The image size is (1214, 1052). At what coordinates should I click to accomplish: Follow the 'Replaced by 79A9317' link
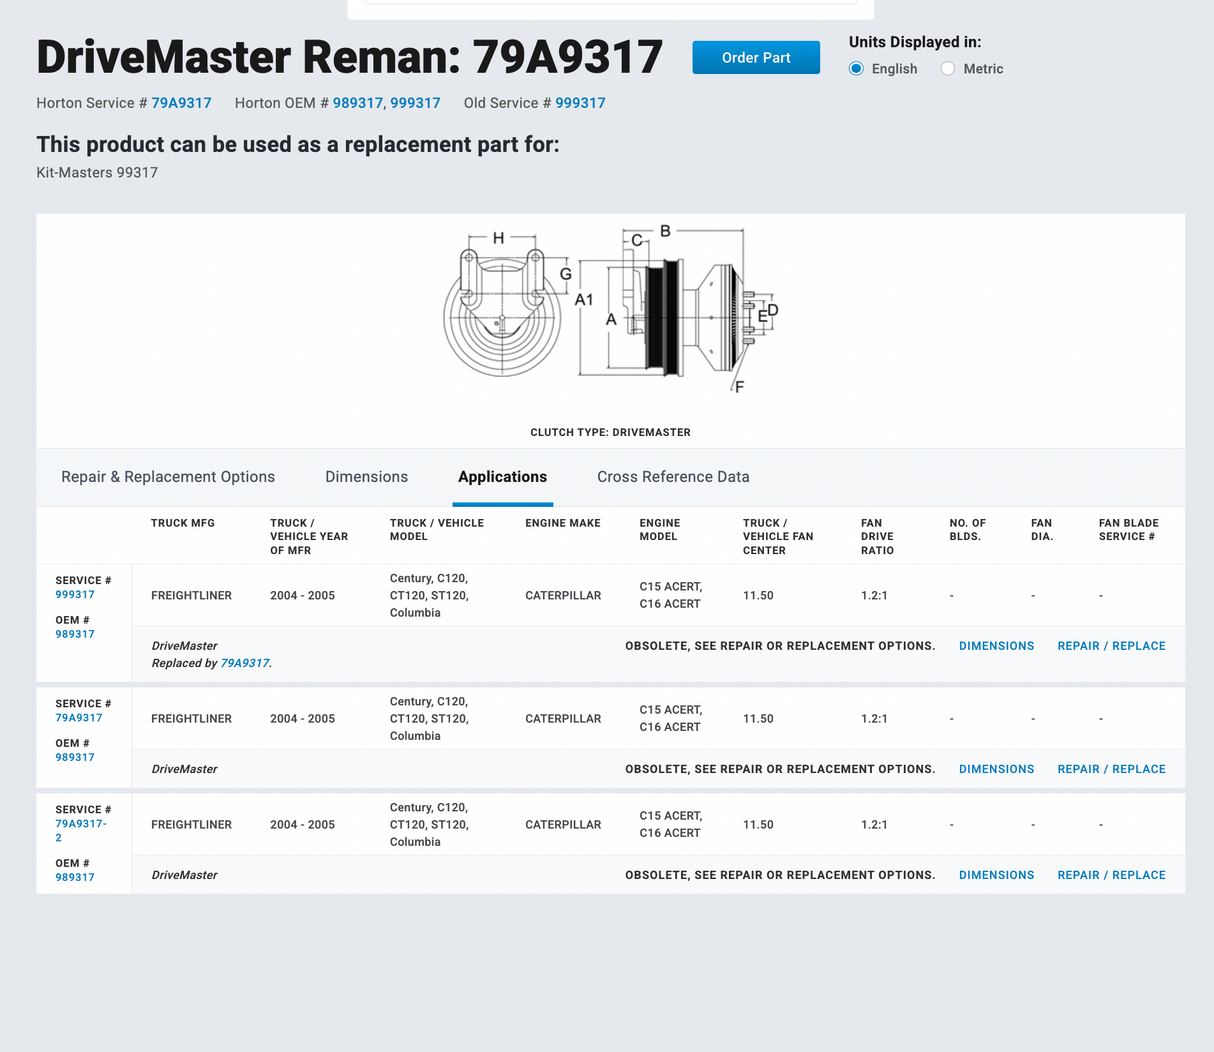pos(245,663)
